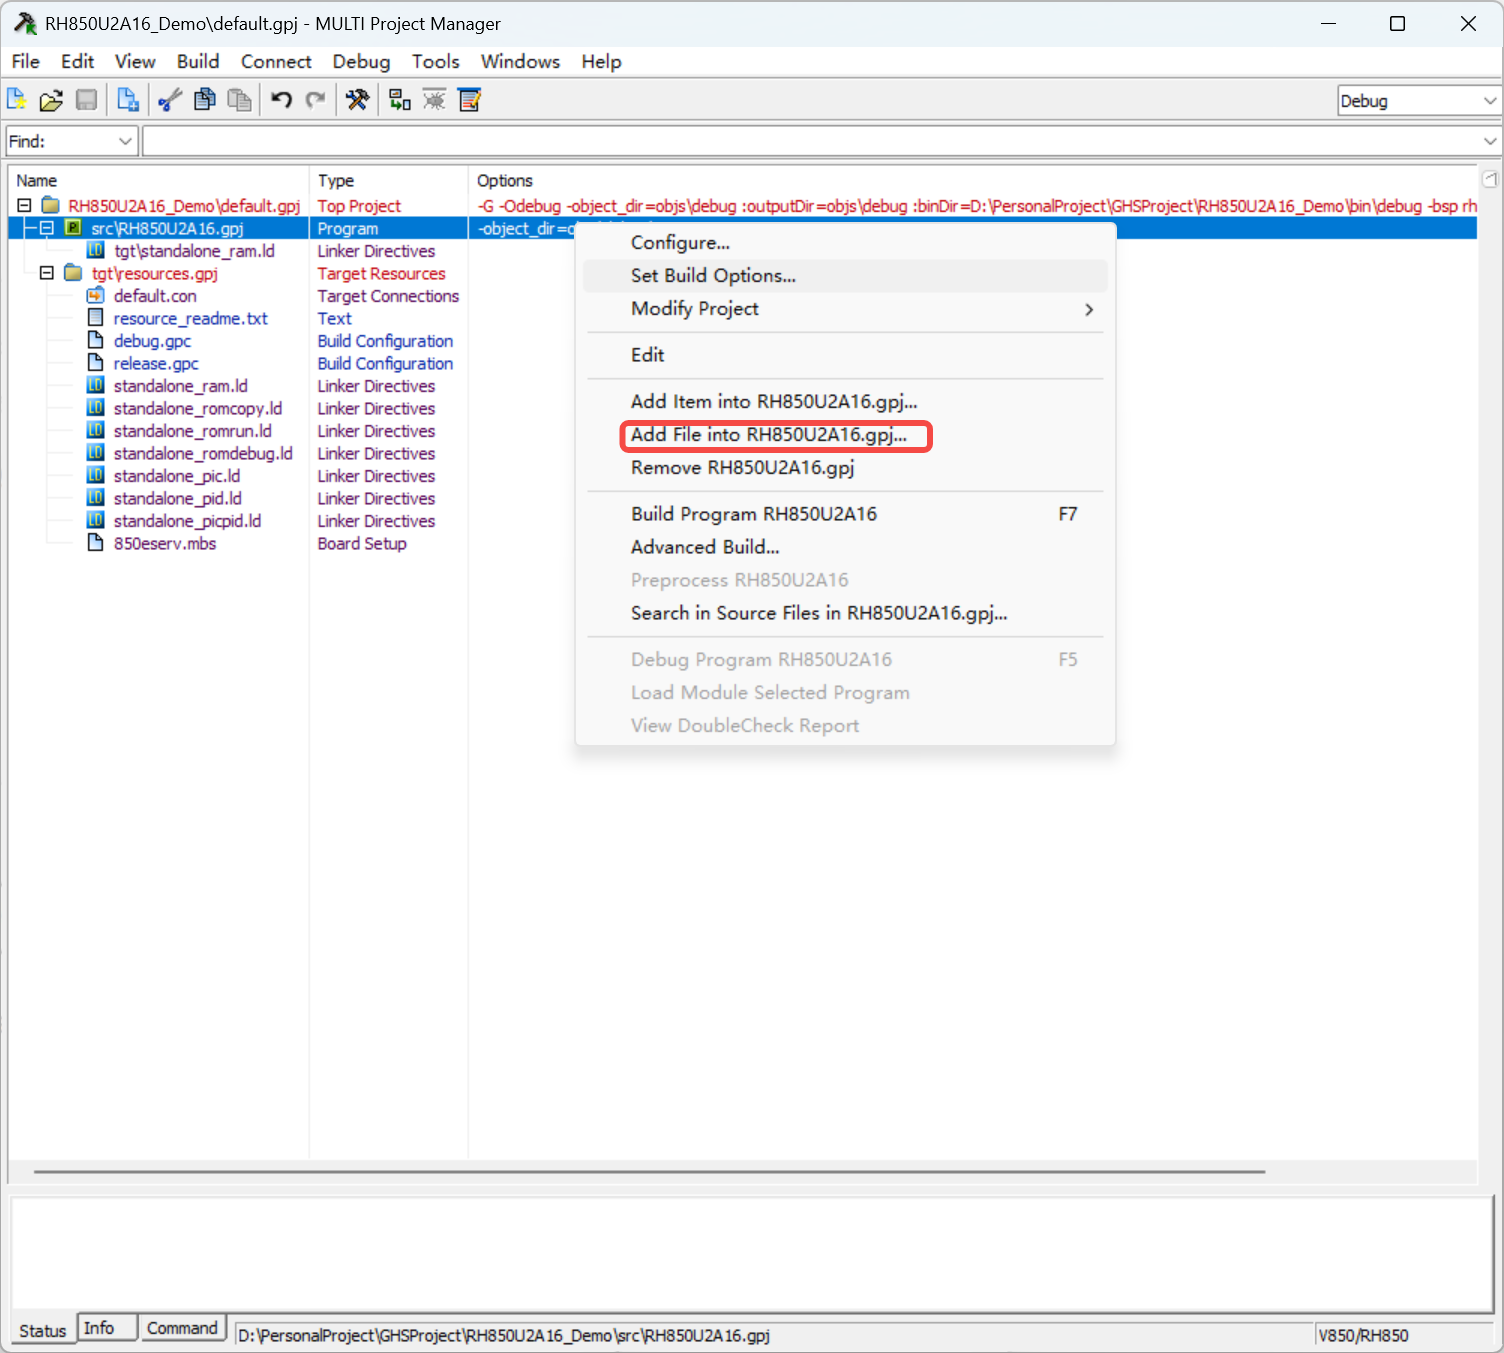This screenshot has width=1504, height=1353.
Task: Click the file icon of 850eserv.mbs
Action: (96, 543)
